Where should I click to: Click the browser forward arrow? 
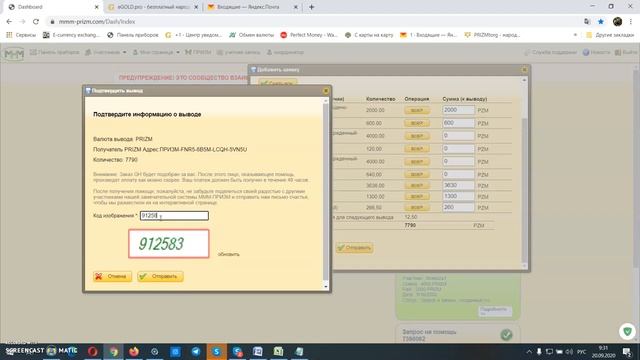(22, 22)
